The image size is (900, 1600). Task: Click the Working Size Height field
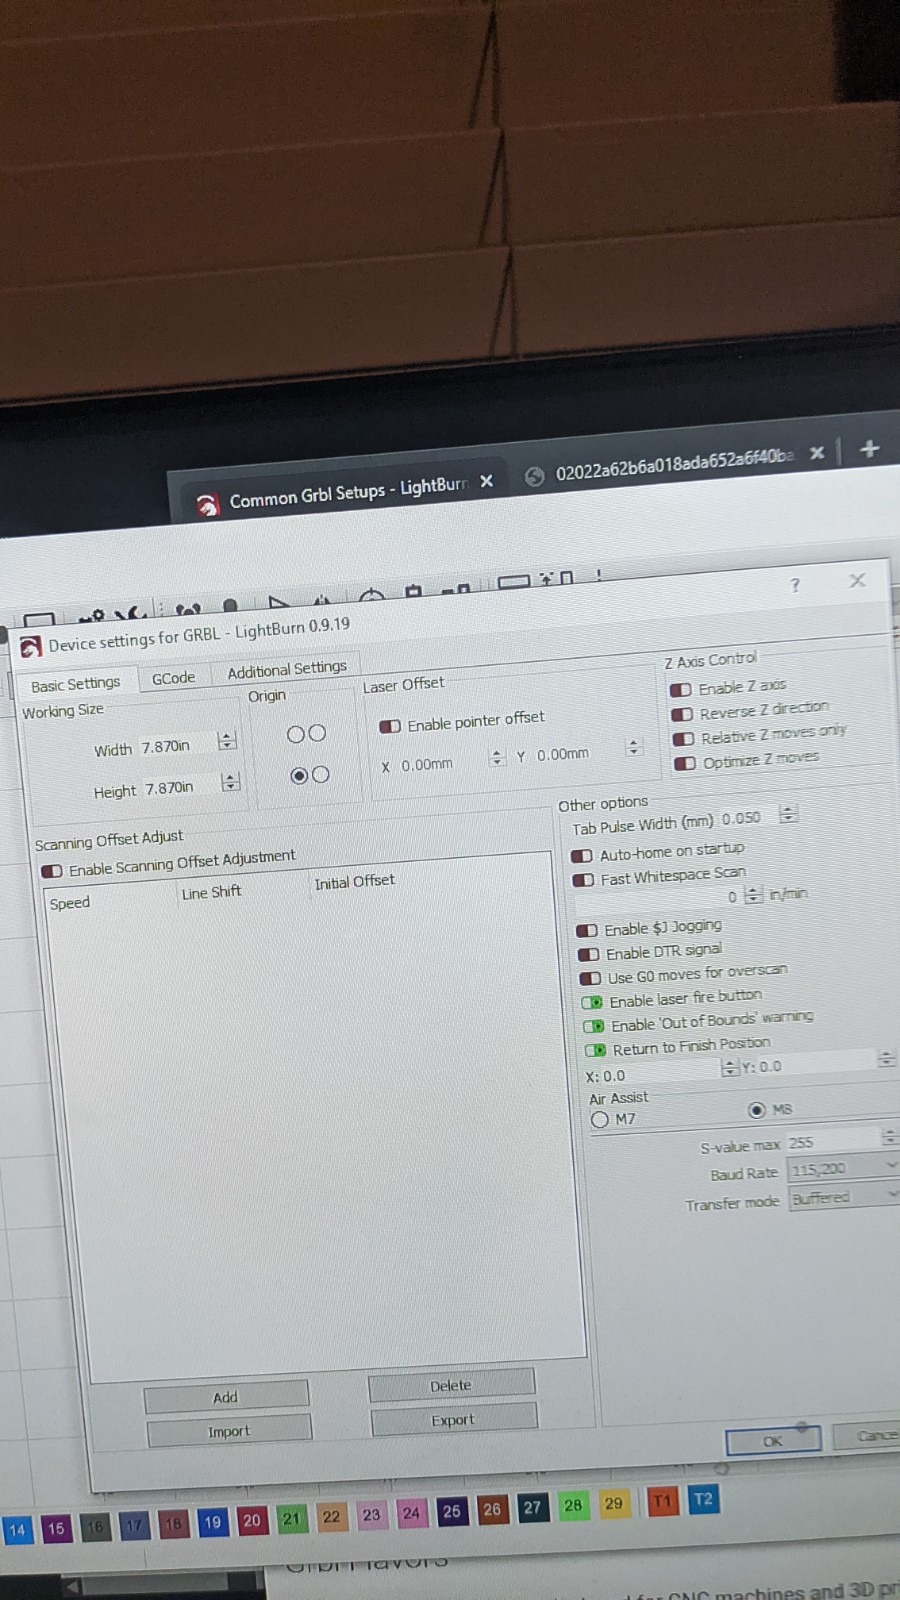point(180,787)
